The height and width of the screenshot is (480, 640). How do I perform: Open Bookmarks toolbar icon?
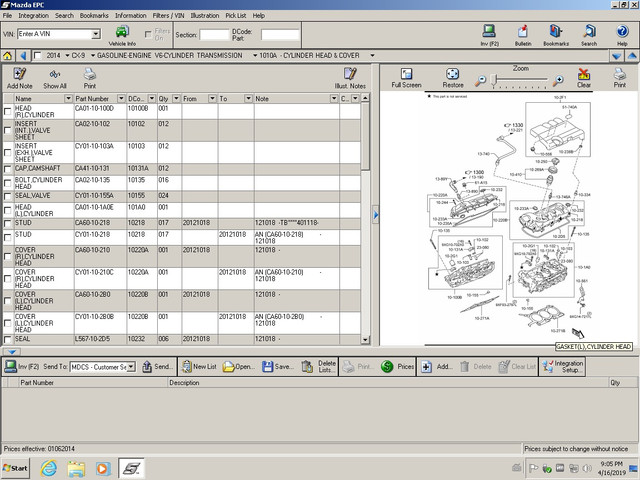[556, 32]
